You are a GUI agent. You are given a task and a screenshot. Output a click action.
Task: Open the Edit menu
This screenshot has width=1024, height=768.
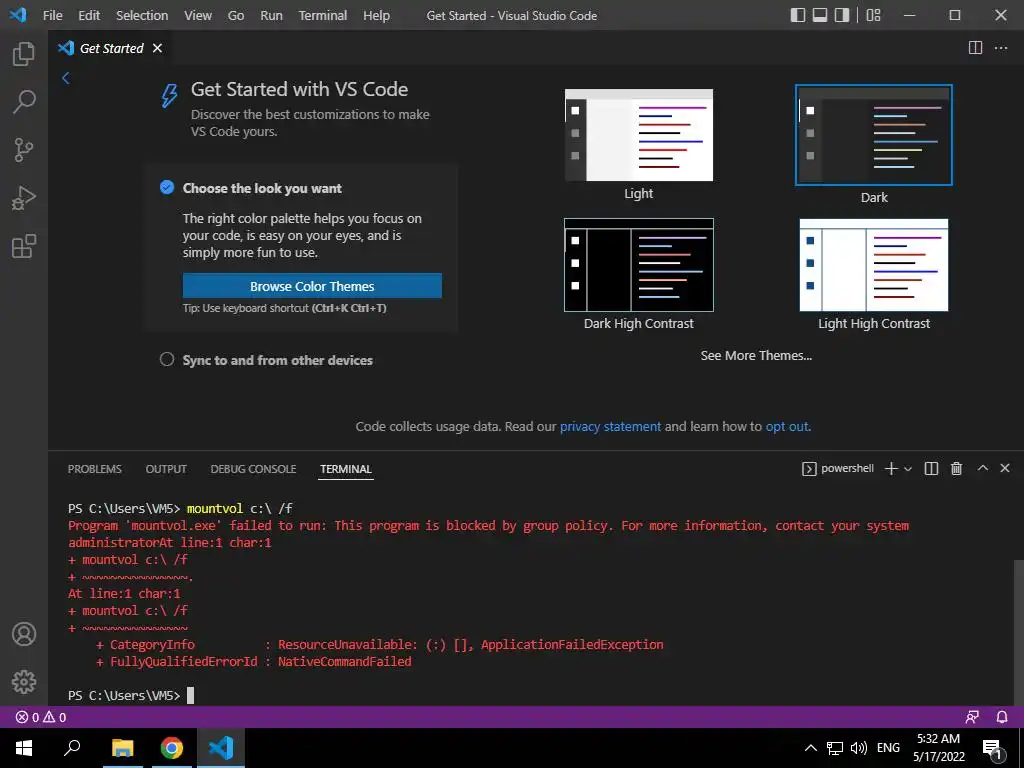click(89, 15)
